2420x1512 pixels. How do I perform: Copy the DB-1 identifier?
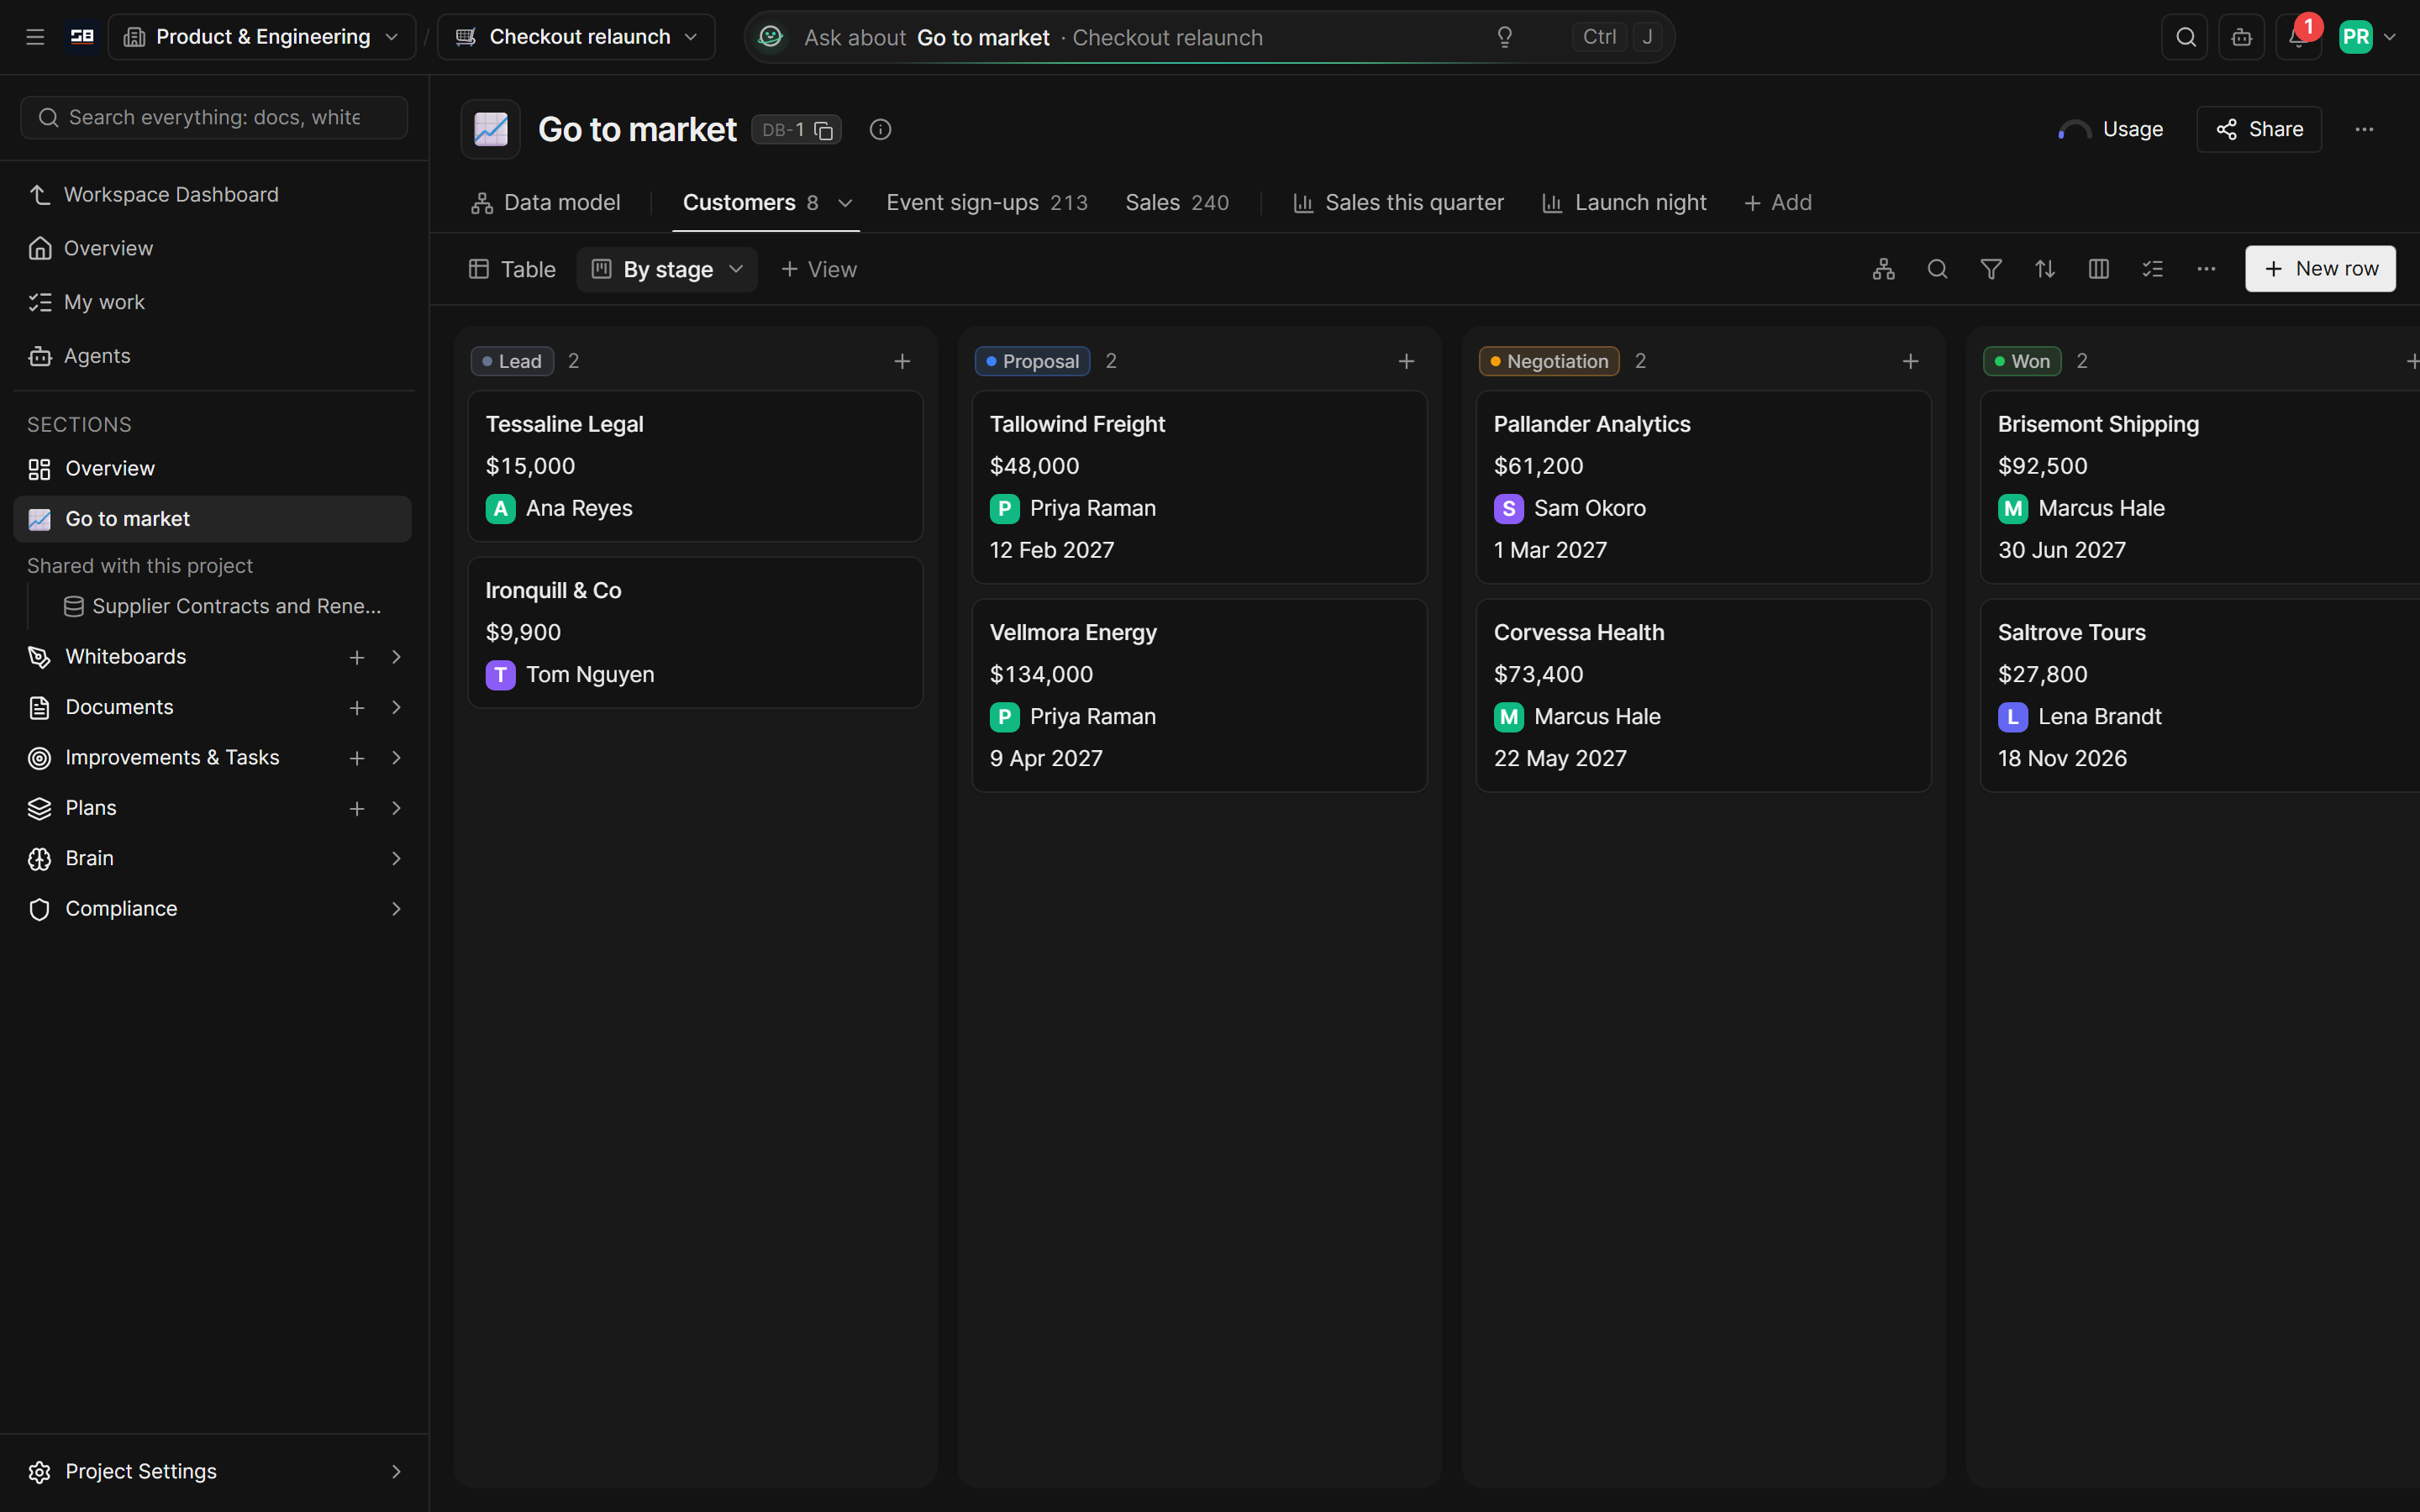(823, 130)
